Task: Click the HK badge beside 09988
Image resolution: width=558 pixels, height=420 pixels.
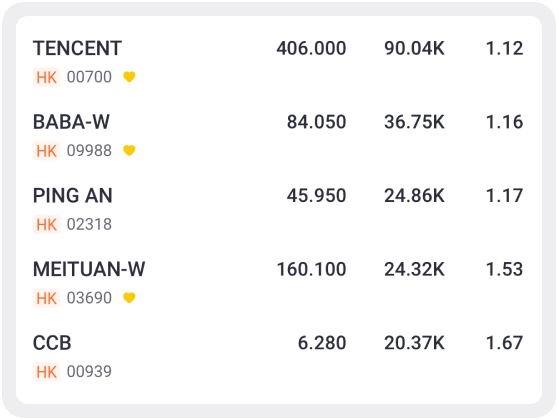Action: 46,151
